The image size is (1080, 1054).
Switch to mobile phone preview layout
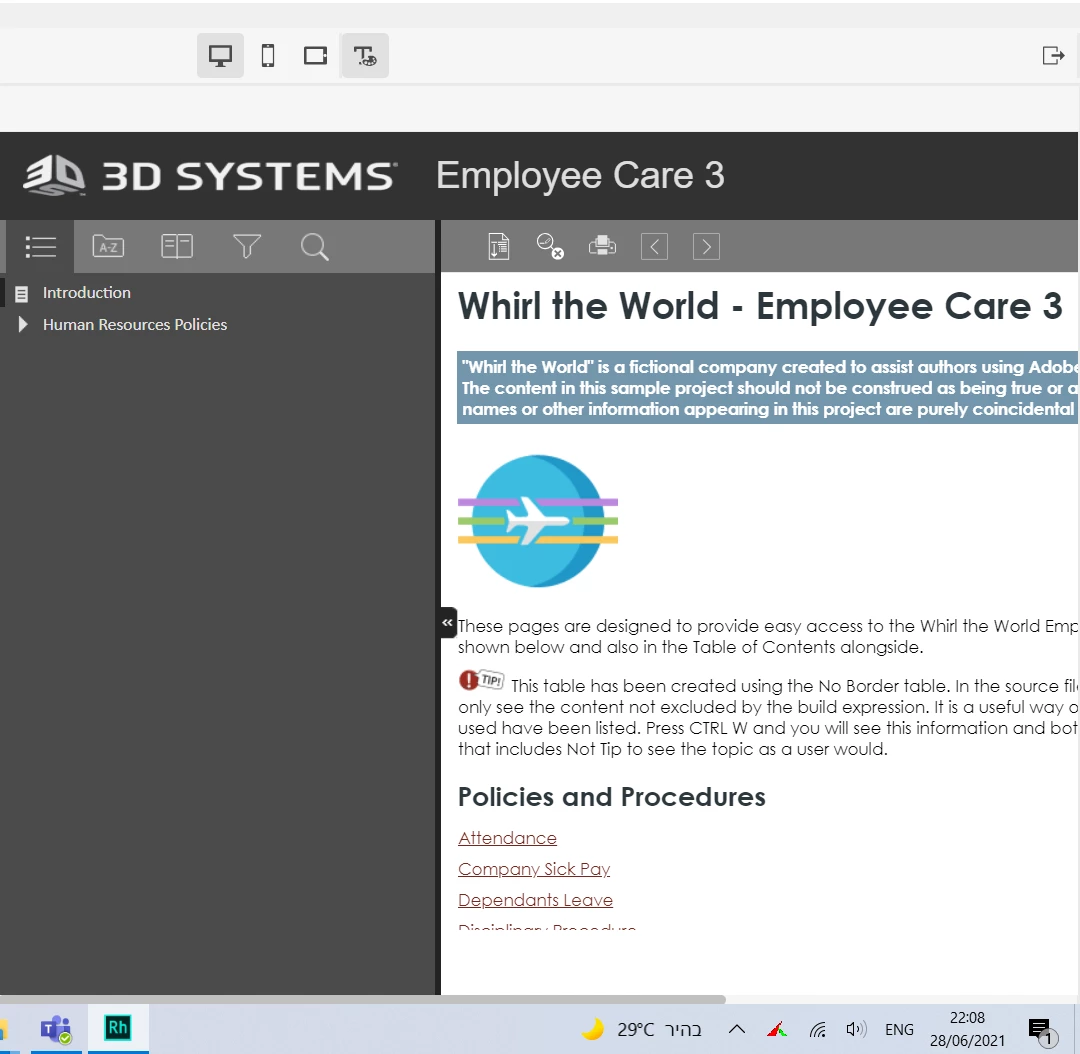tap(268, 56)
